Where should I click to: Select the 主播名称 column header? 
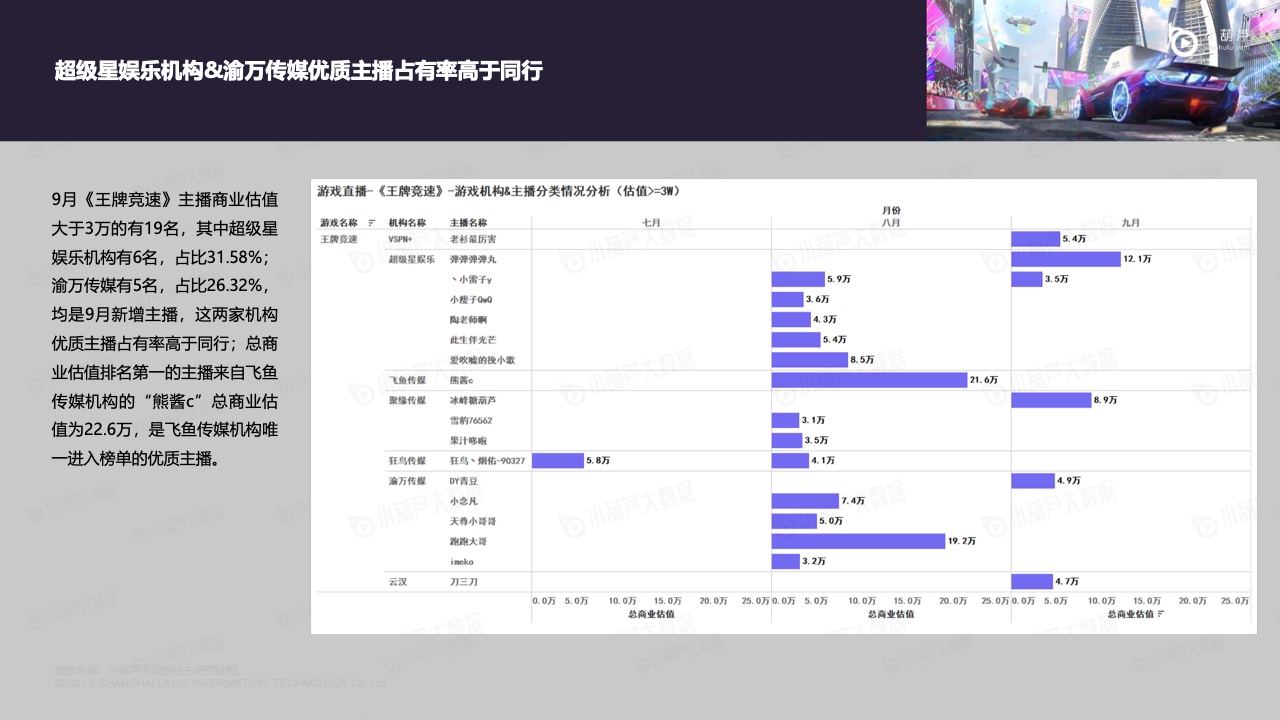point(468,222)
